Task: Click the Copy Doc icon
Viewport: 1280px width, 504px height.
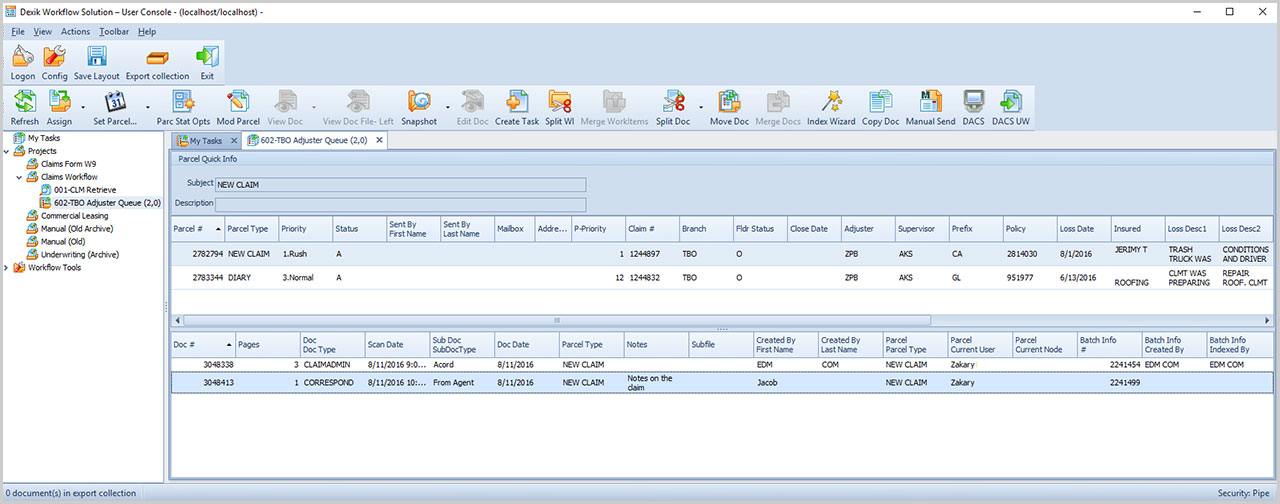Action: 880,101
